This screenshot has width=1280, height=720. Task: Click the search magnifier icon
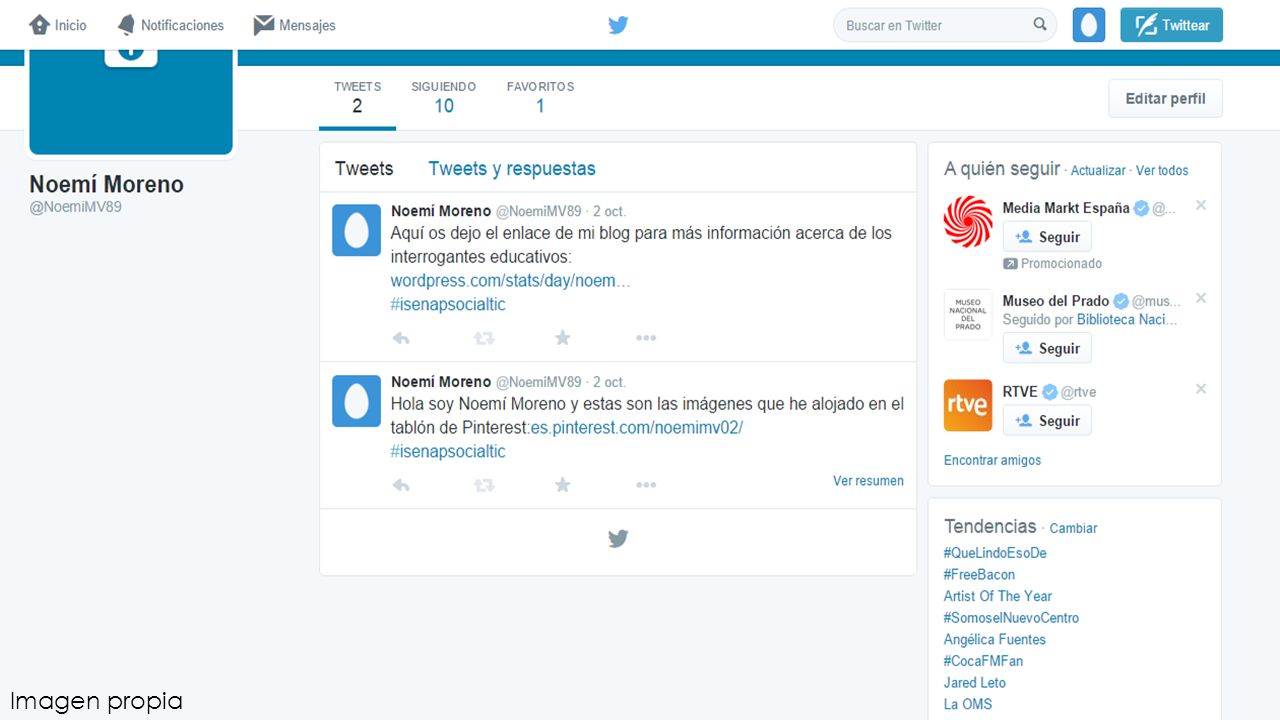[1040, 25]
